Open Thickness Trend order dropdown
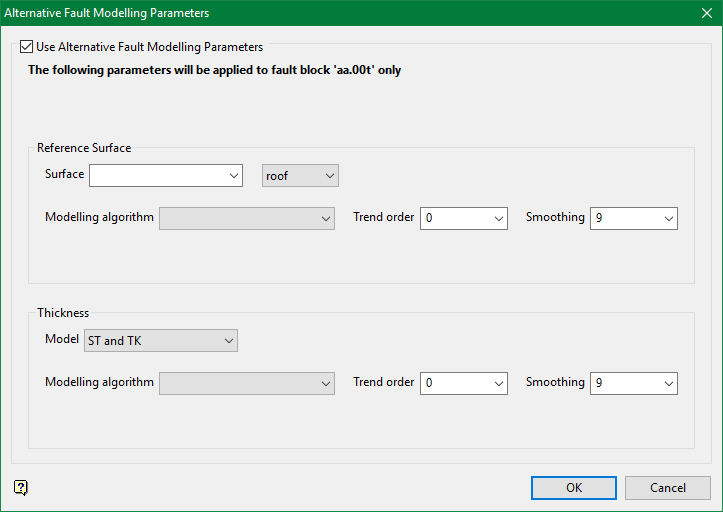Image resolution: width=723 pixels, height=512 pixels. [498, 383]
